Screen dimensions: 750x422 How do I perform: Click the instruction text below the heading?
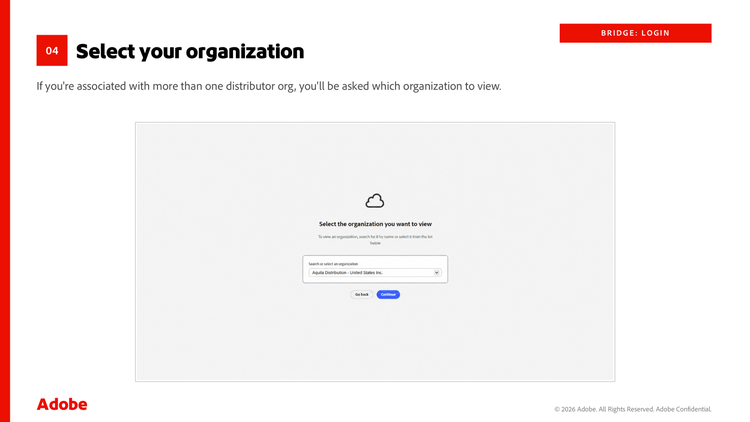point(375,240)
